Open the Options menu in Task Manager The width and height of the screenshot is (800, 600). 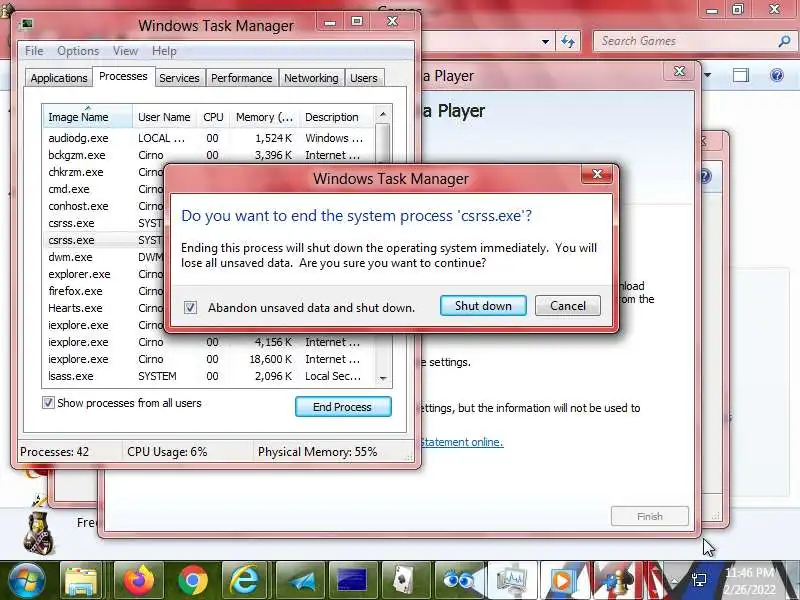coord(78,51)
